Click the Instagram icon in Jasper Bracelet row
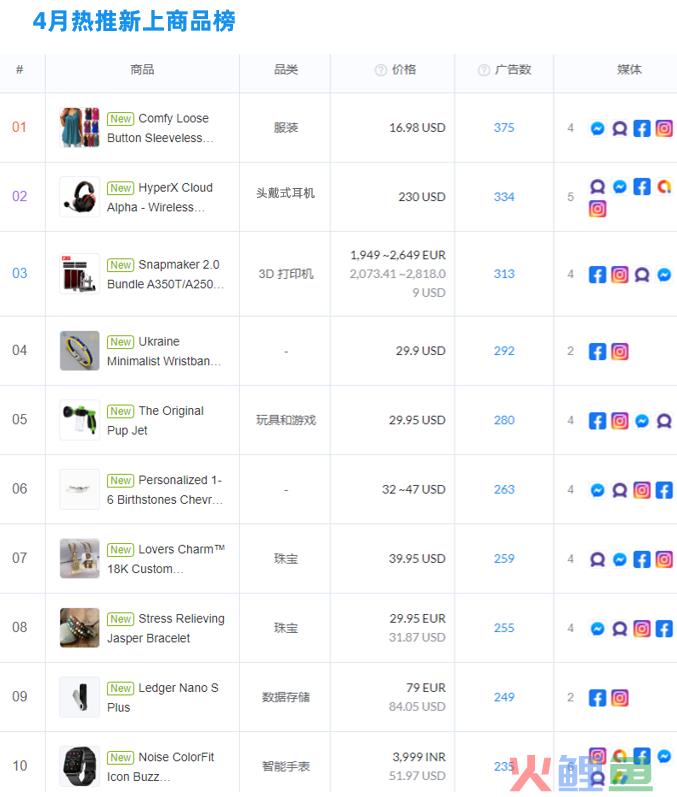The width and height of the screenshot is (677, 797). (642, 629)
